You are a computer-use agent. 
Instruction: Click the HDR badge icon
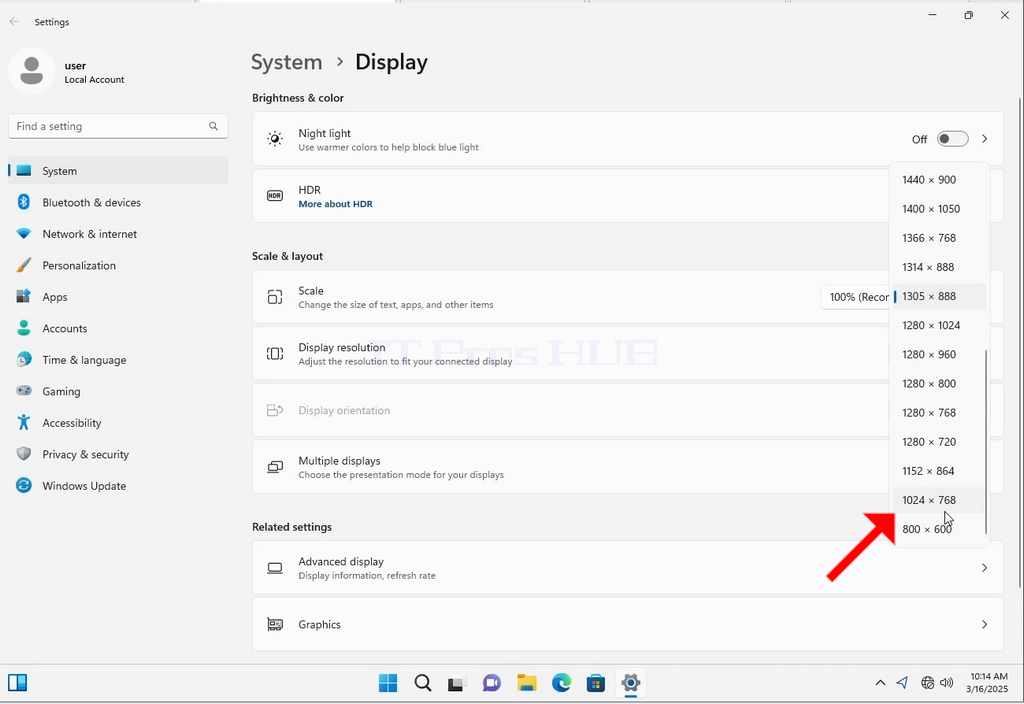pos(275,196)
